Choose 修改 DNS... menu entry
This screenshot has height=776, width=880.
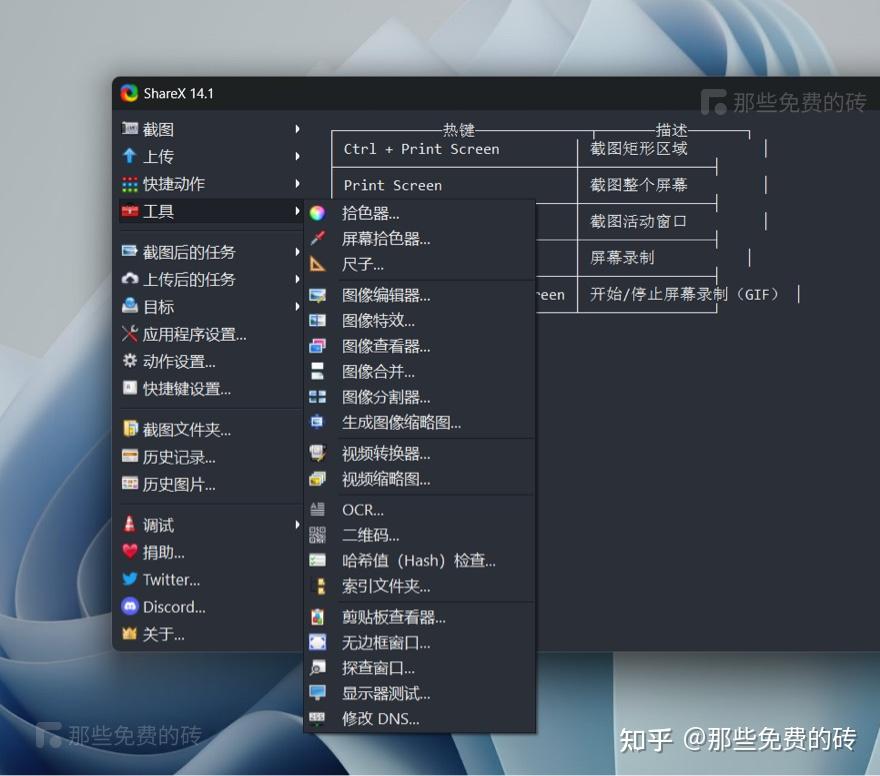[419, 718]
